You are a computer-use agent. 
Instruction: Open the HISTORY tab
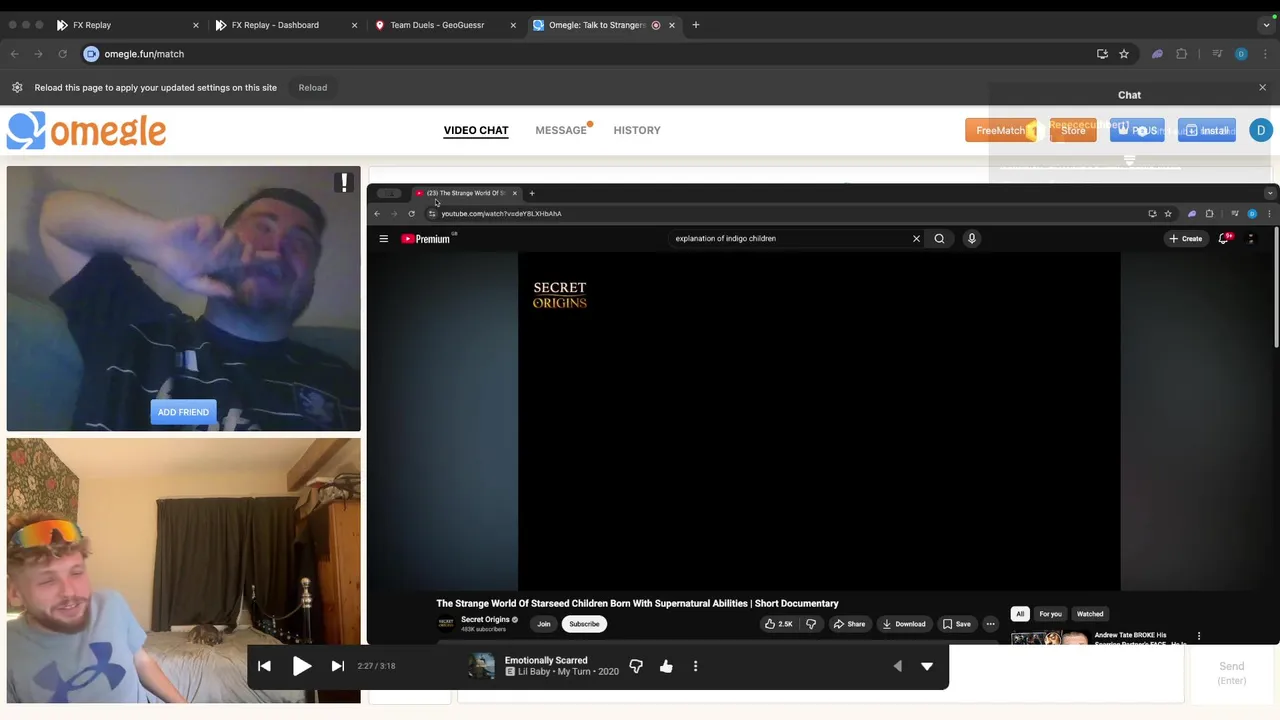point(637,130)
